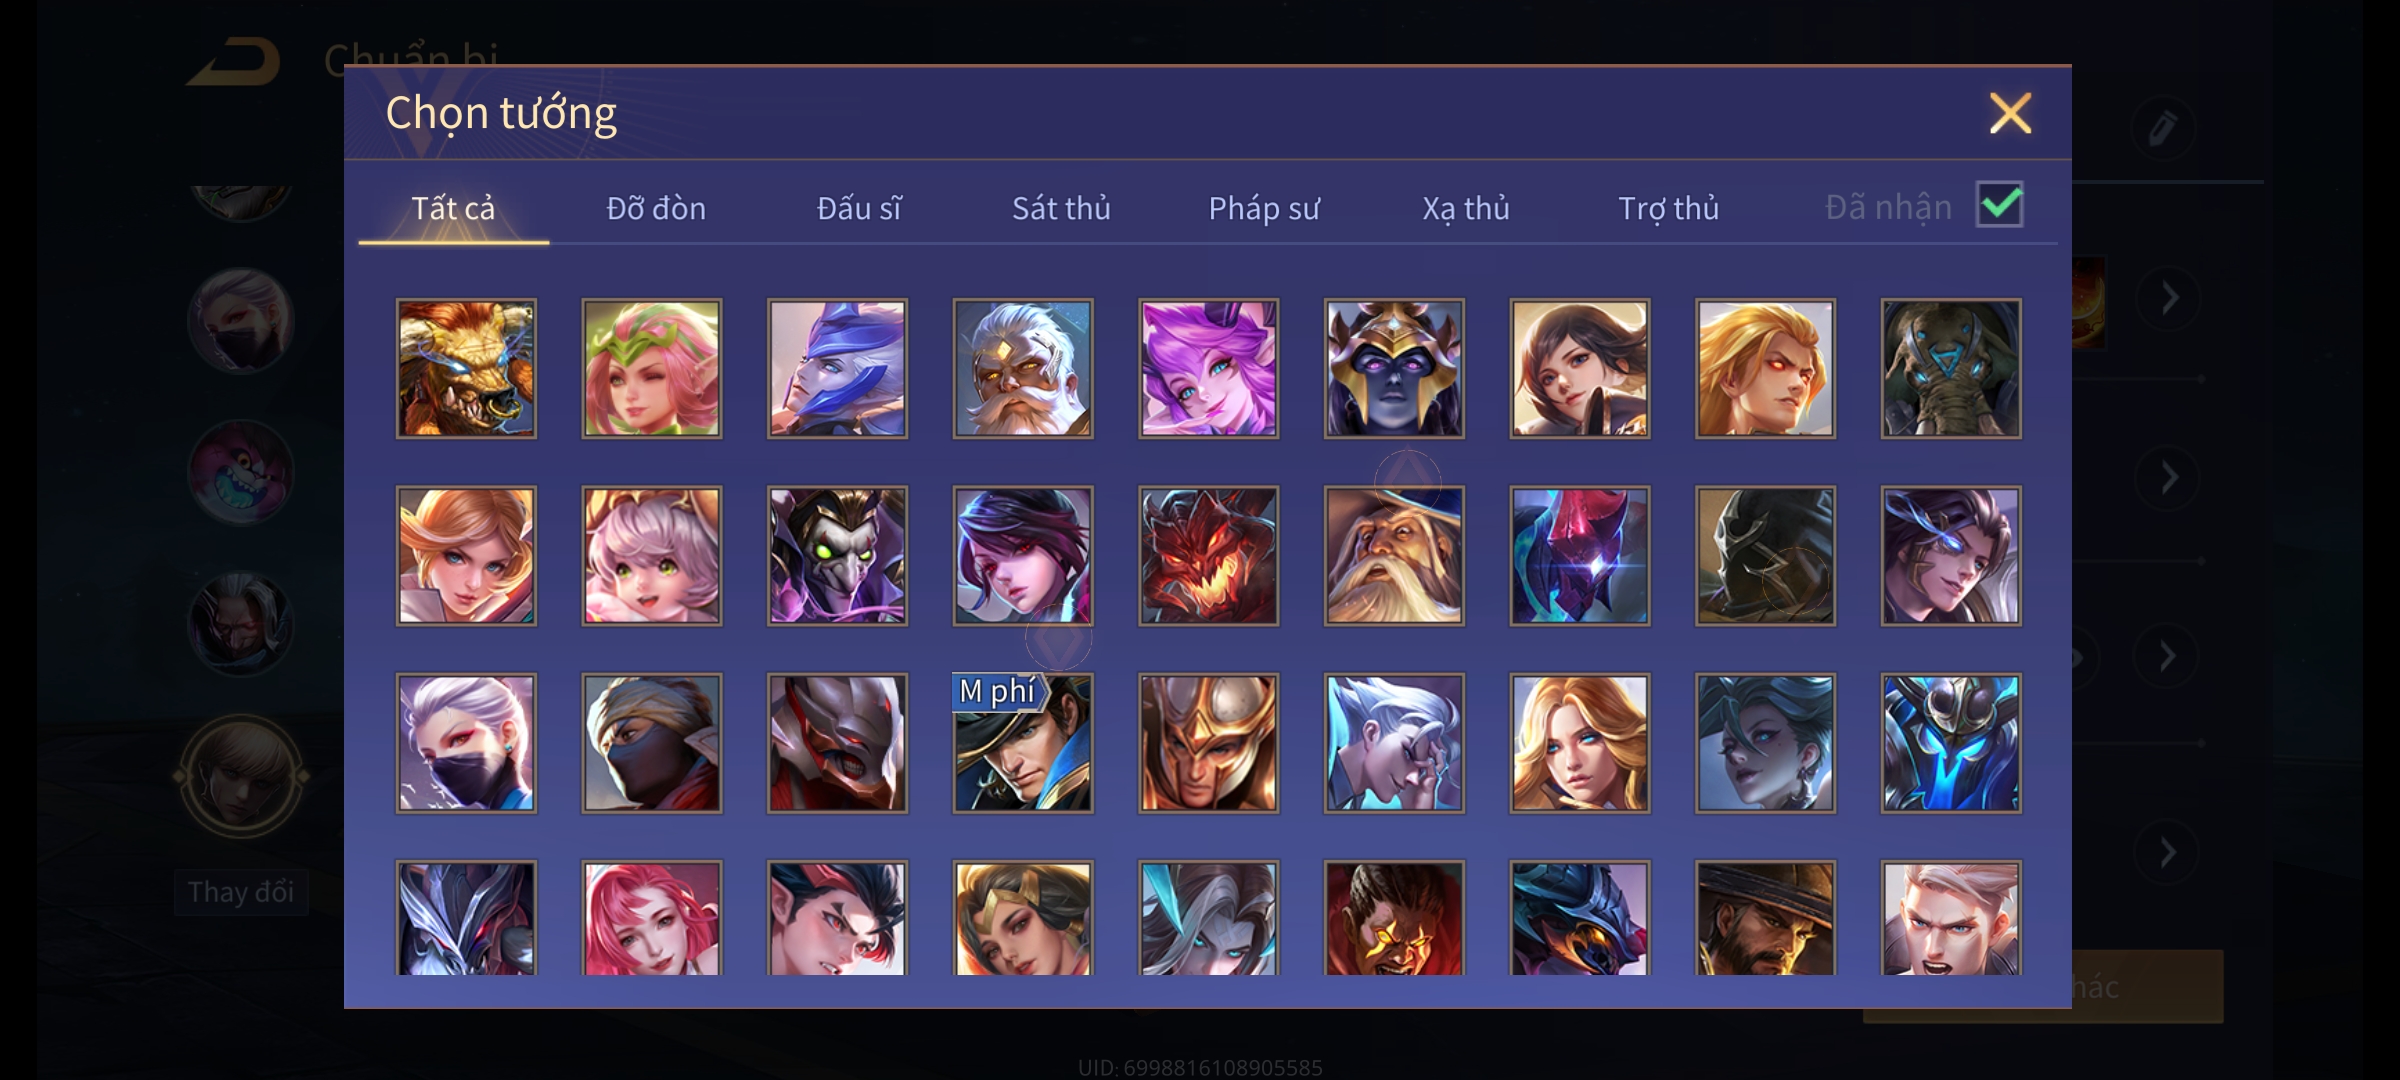Click the 'Thay đổi' button
The height and width of the screenshot is (1080, 2400).
tap(241, 892)
